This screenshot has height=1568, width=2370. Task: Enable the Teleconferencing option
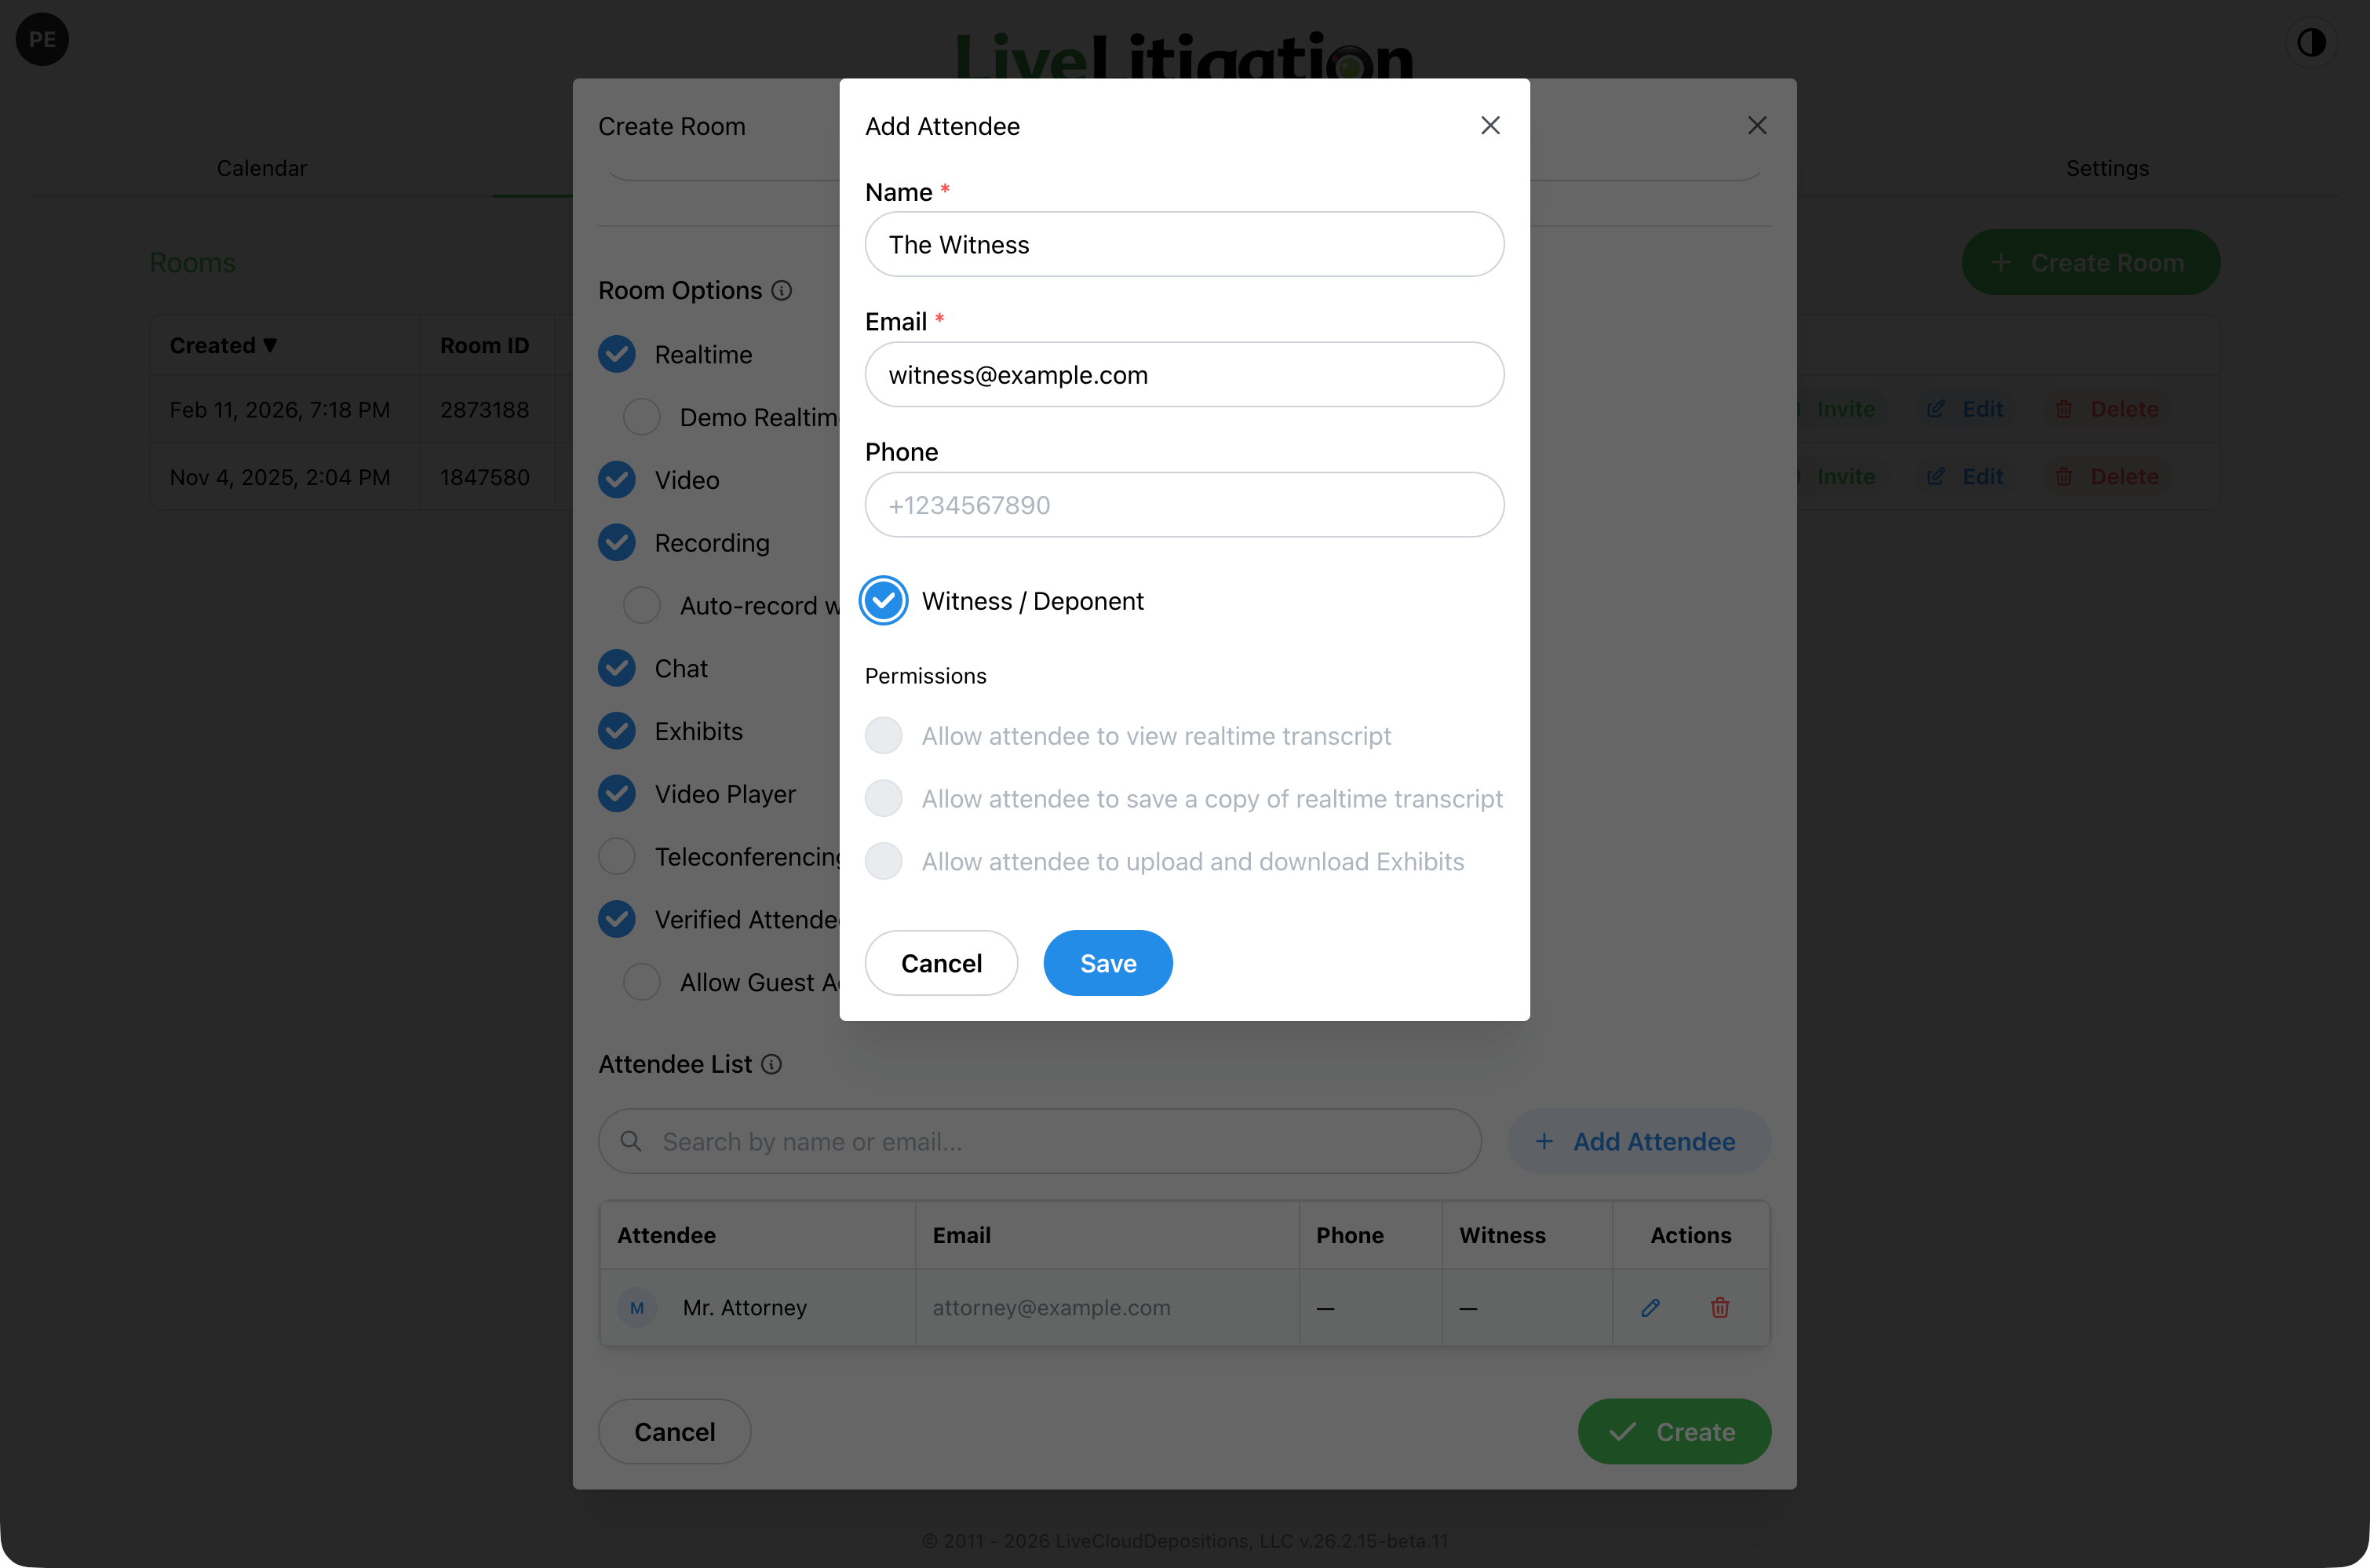617,857
